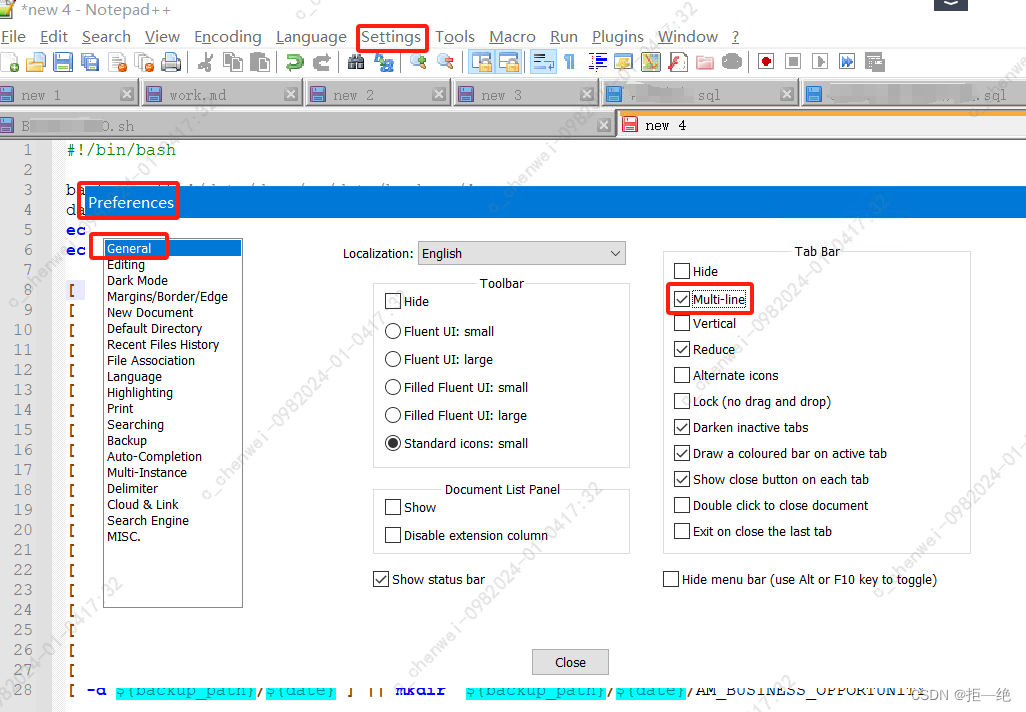Click the Start Recording macro icon

tap(766, 62)
